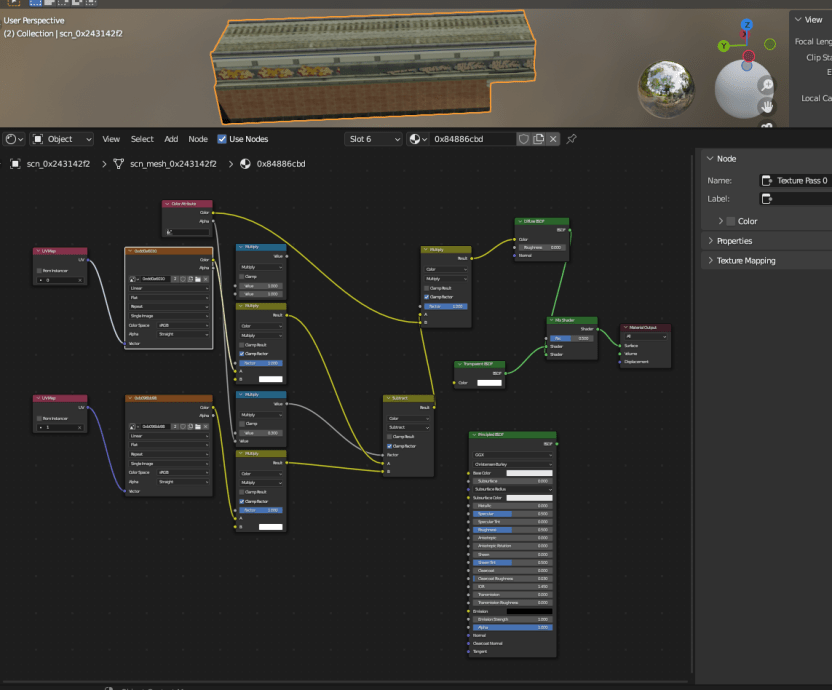Enable Clamp on the blue Multiply node
The width and height of the screenshot is (832, 690).
pos(241,277)
